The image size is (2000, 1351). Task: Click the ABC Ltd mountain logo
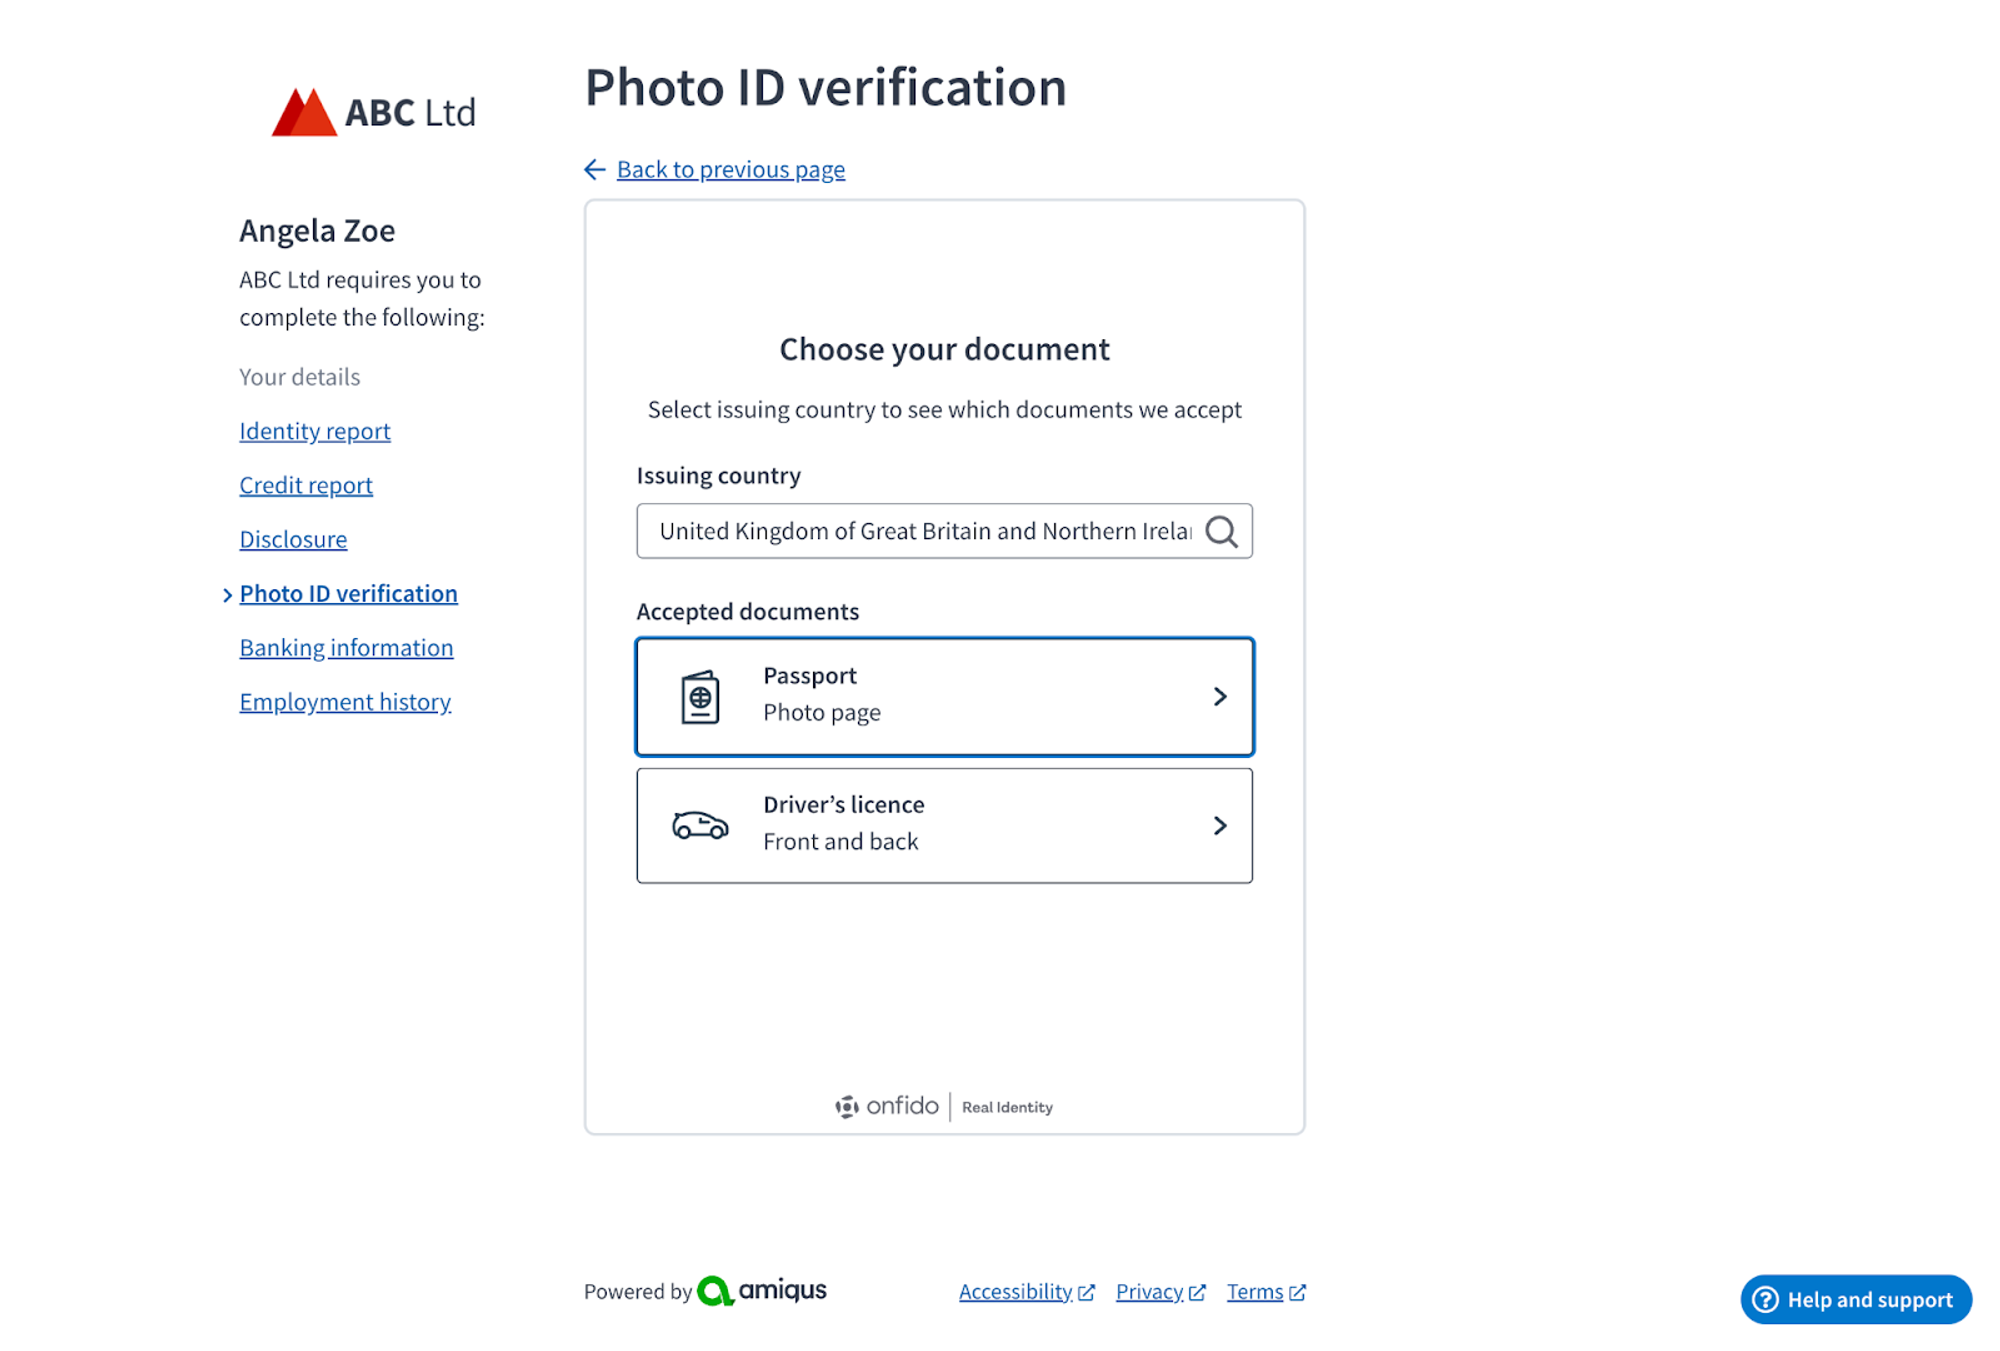click(304, 111)
